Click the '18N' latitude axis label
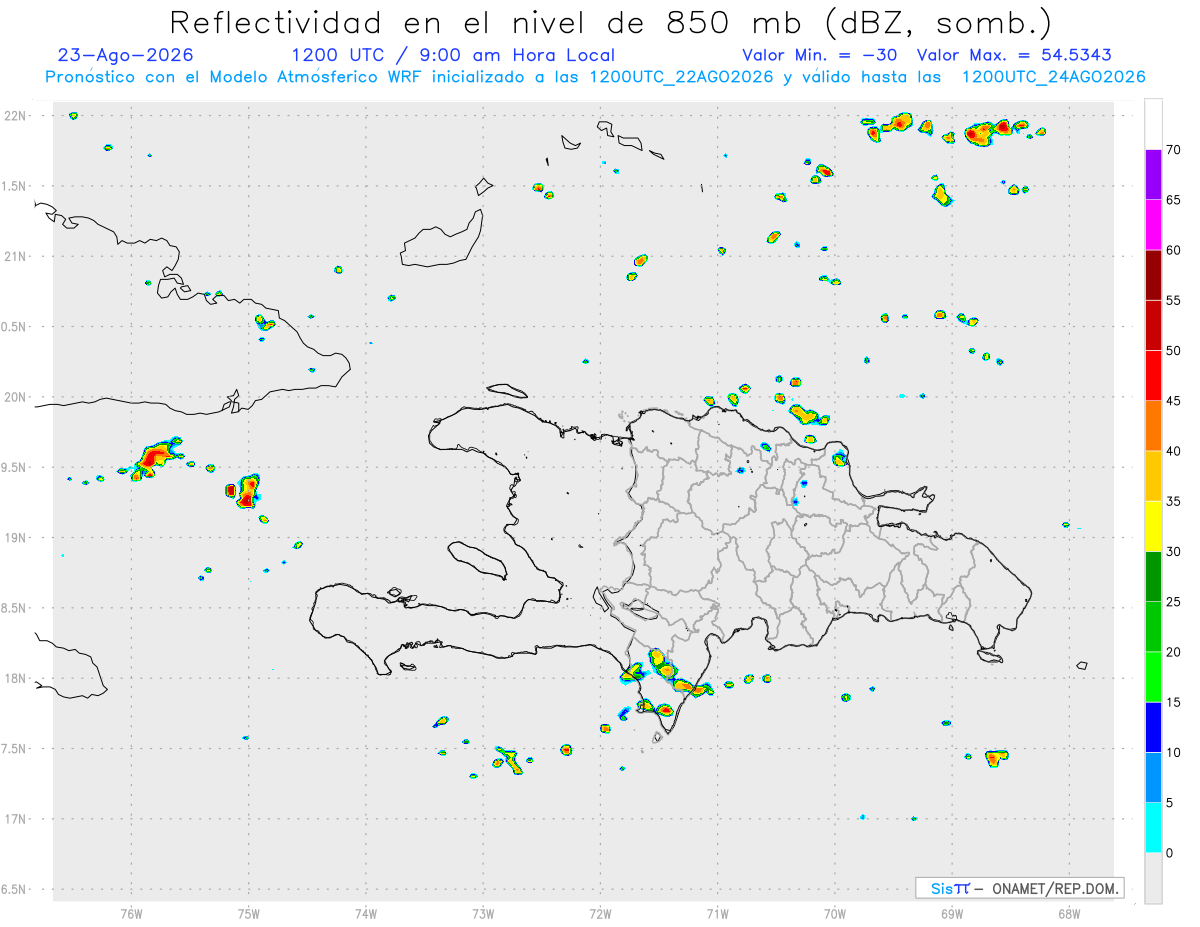This screenshot has height=927, width=1200. [x=16, y=679]
